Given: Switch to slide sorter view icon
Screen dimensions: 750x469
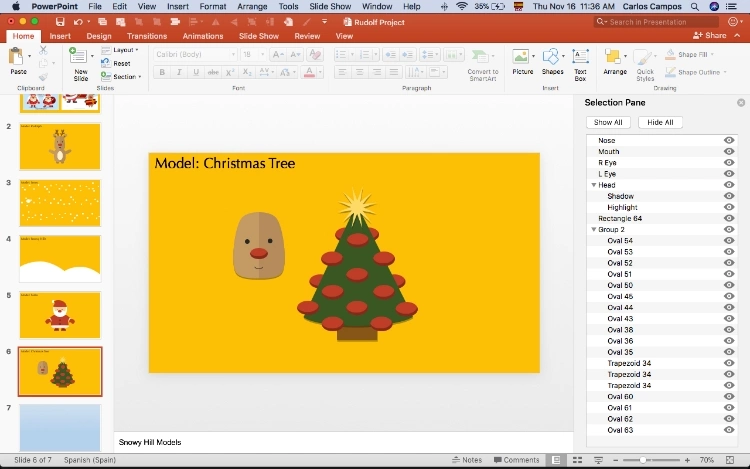Looking at the screenshot, I should tap(576, 460).
